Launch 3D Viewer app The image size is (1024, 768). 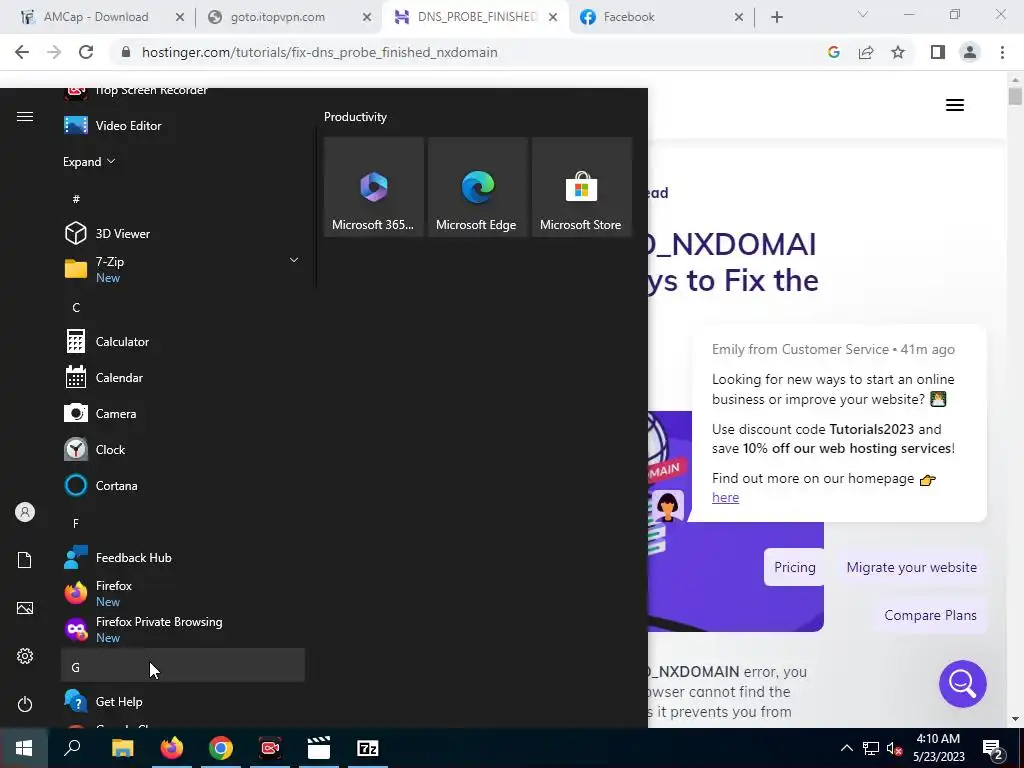[x=183, y=233]
